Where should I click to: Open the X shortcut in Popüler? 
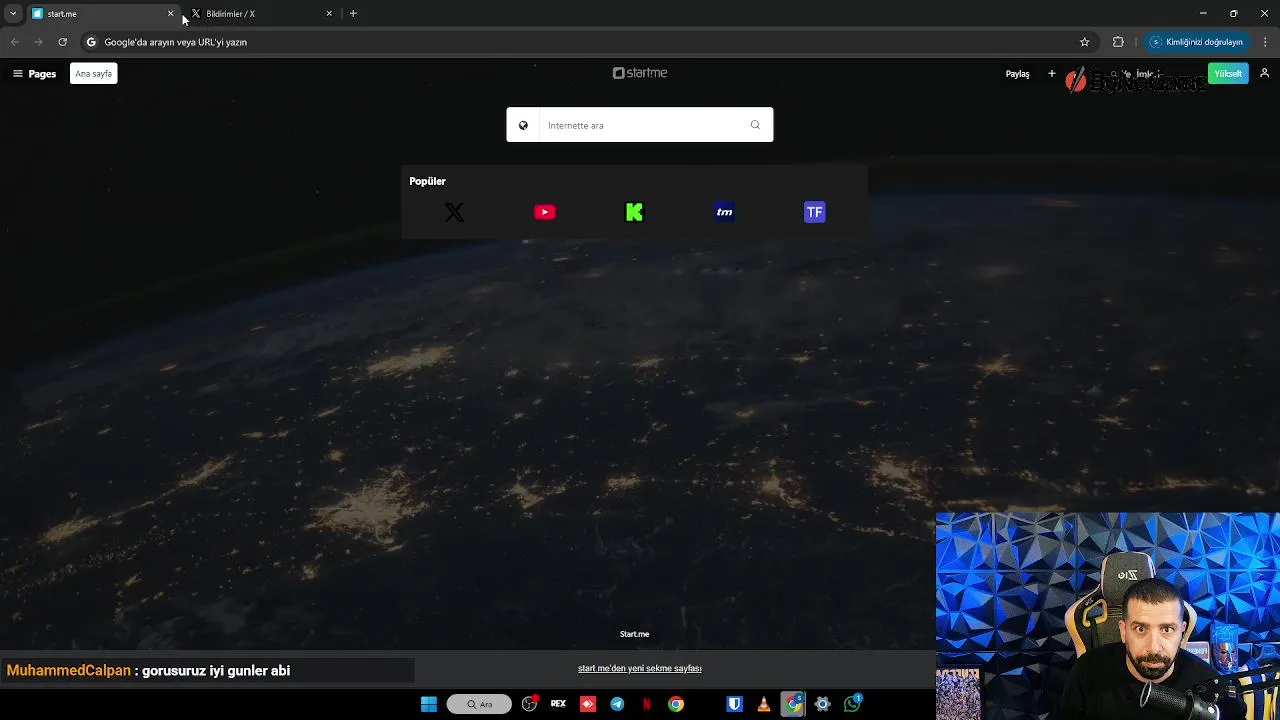tap(454, 212)
